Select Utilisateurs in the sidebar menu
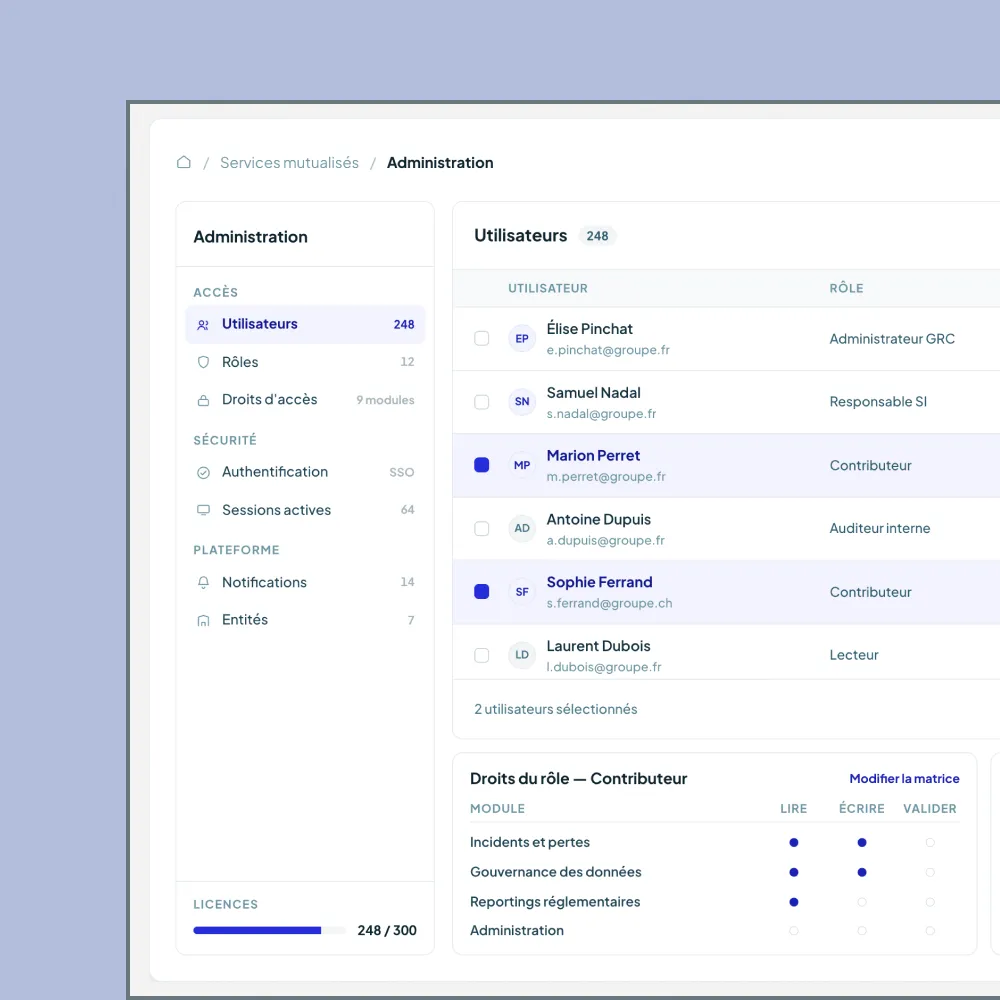 (305, 325)
